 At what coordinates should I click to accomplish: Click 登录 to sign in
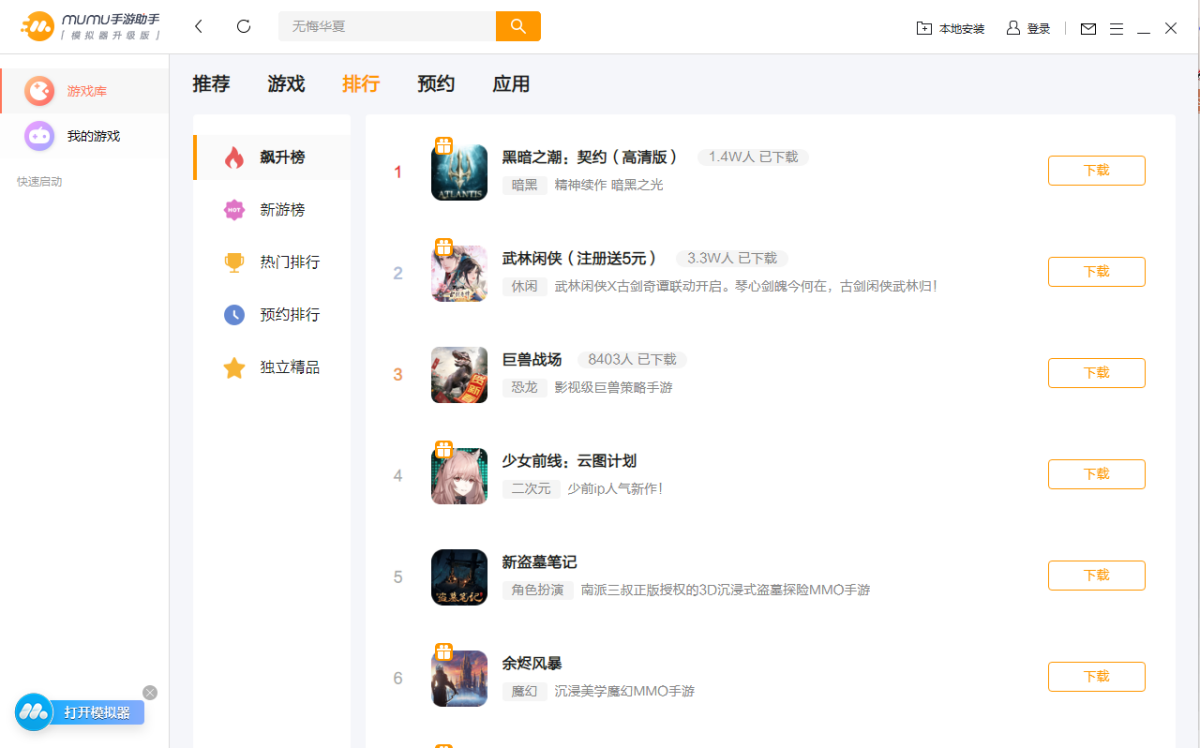pos(1037,29)
